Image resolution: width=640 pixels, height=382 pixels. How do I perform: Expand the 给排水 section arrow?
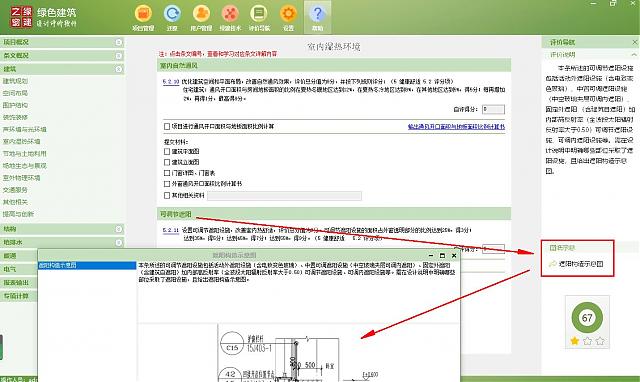(x=119, y=242)
